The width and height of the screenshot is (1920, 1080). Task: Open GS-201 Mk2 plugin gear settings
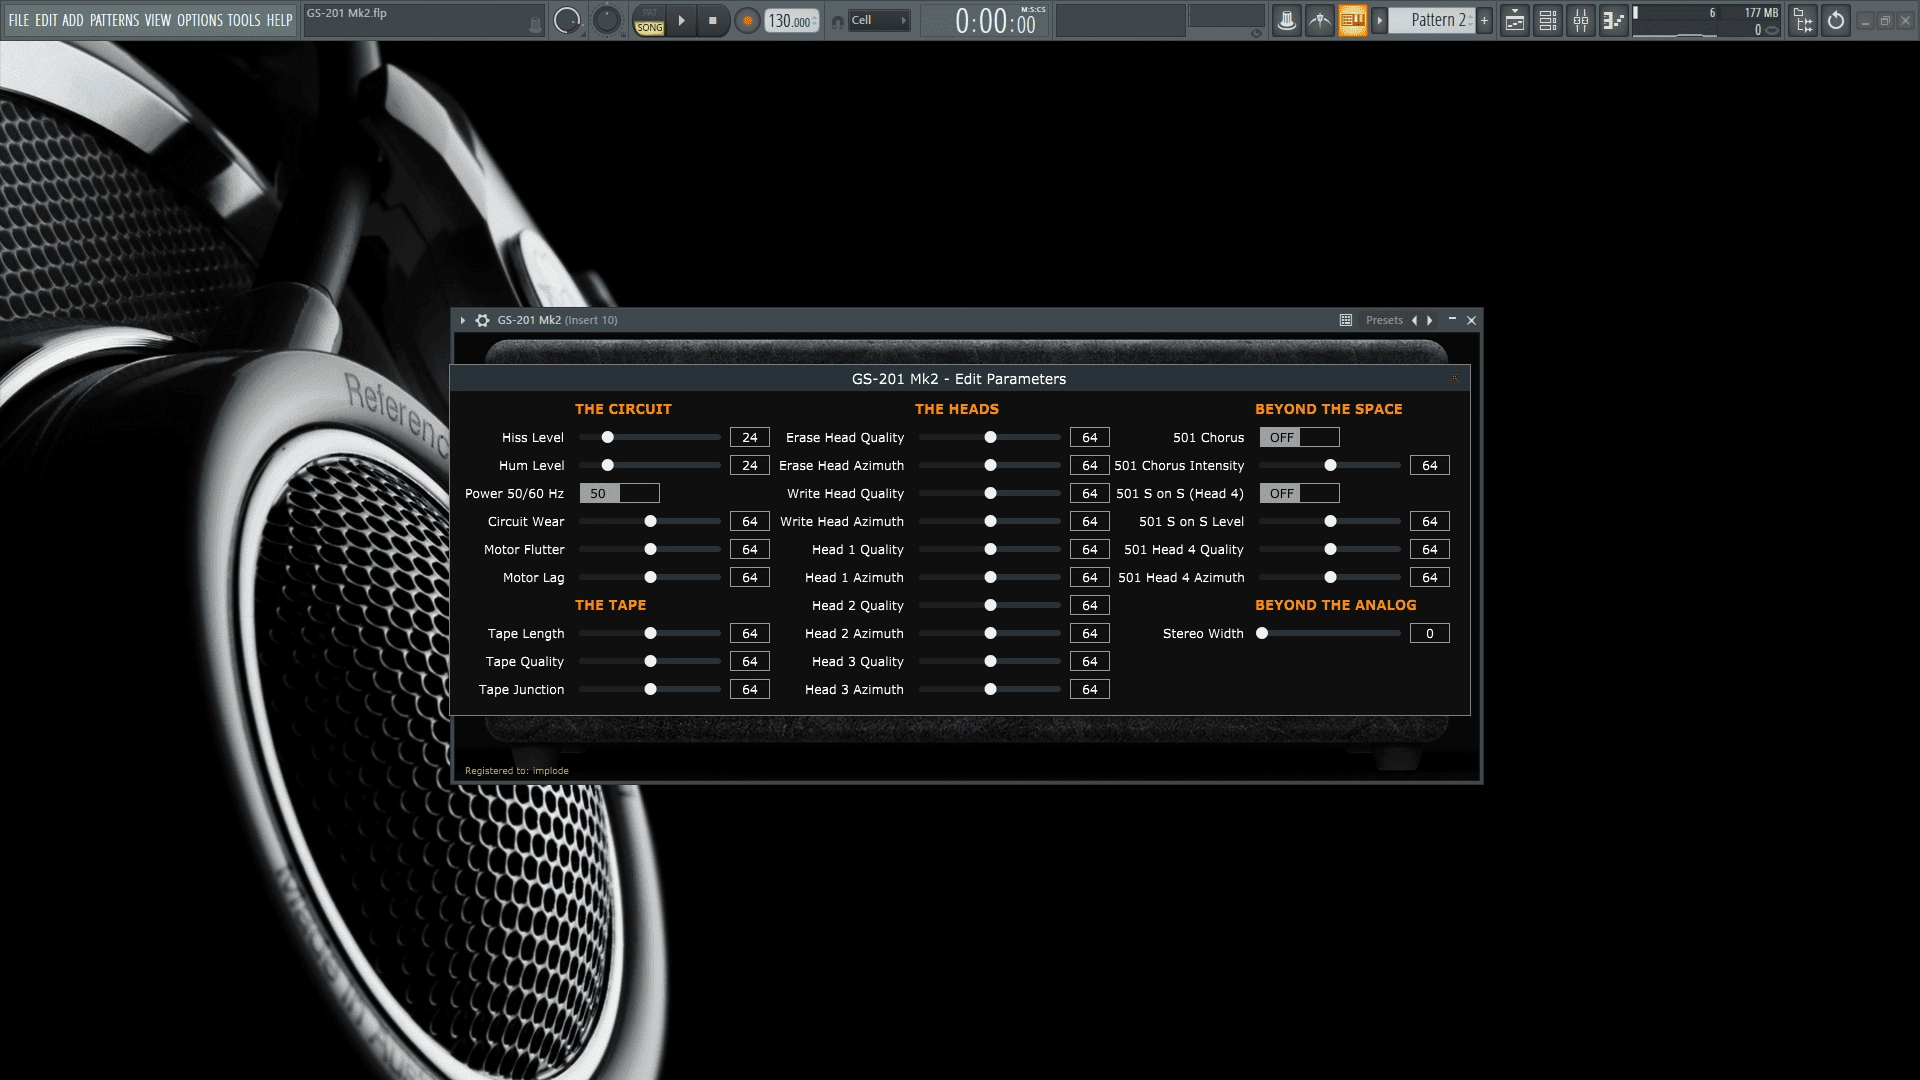(483, 320)
